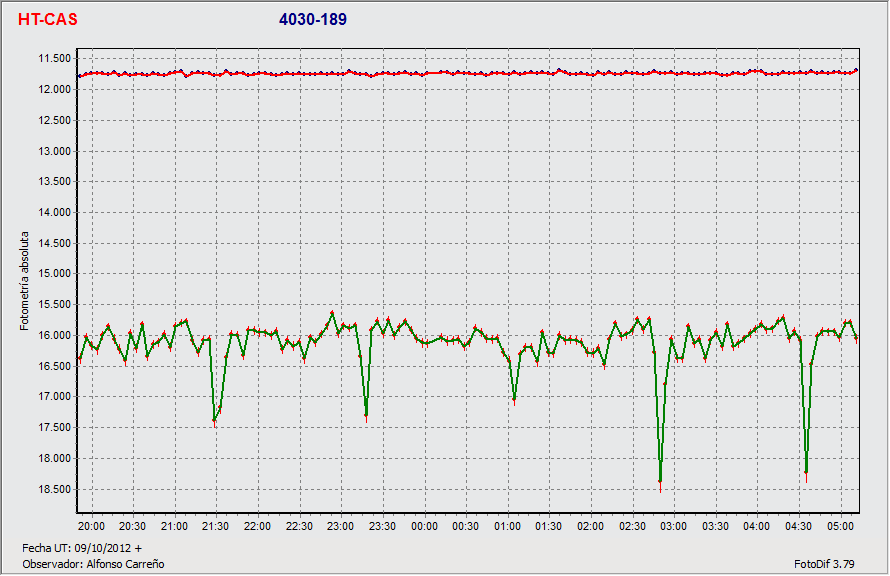The image size is (890, 576).
Task: Click the 20:00 time axis label
Action: pos(91,526)
